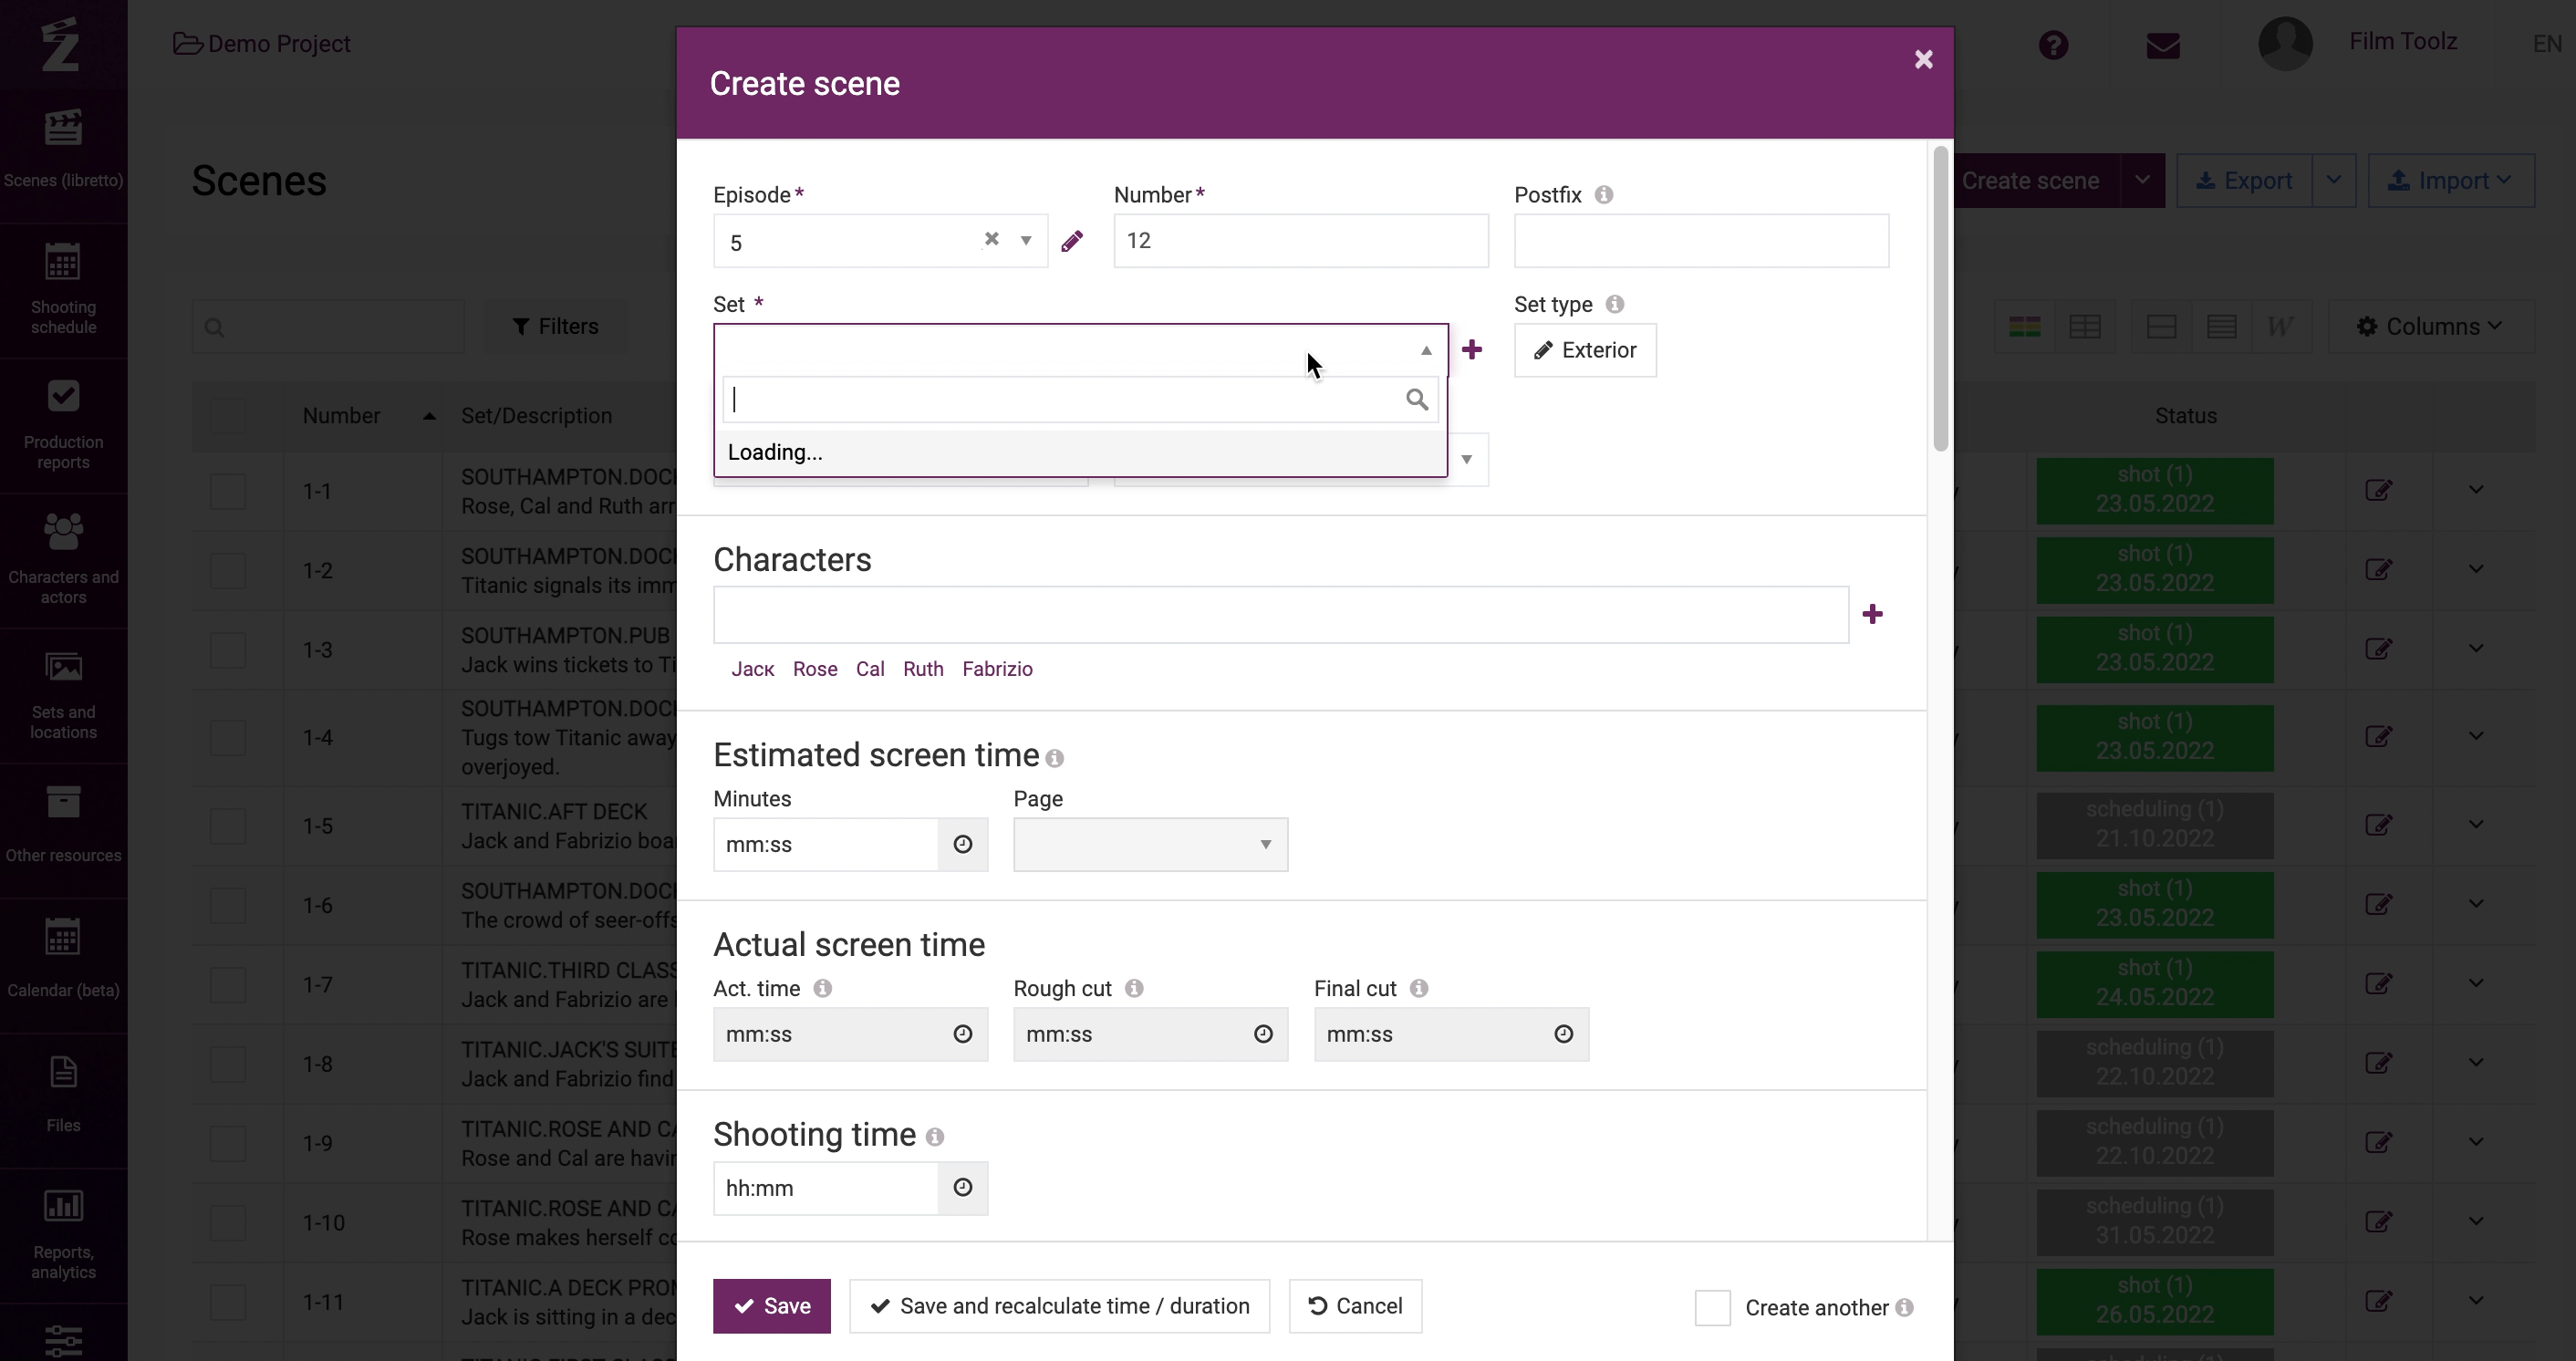Click search icon in Set dropdown
Viewport: 2576px width, 1361px height.
point(1416,399)
